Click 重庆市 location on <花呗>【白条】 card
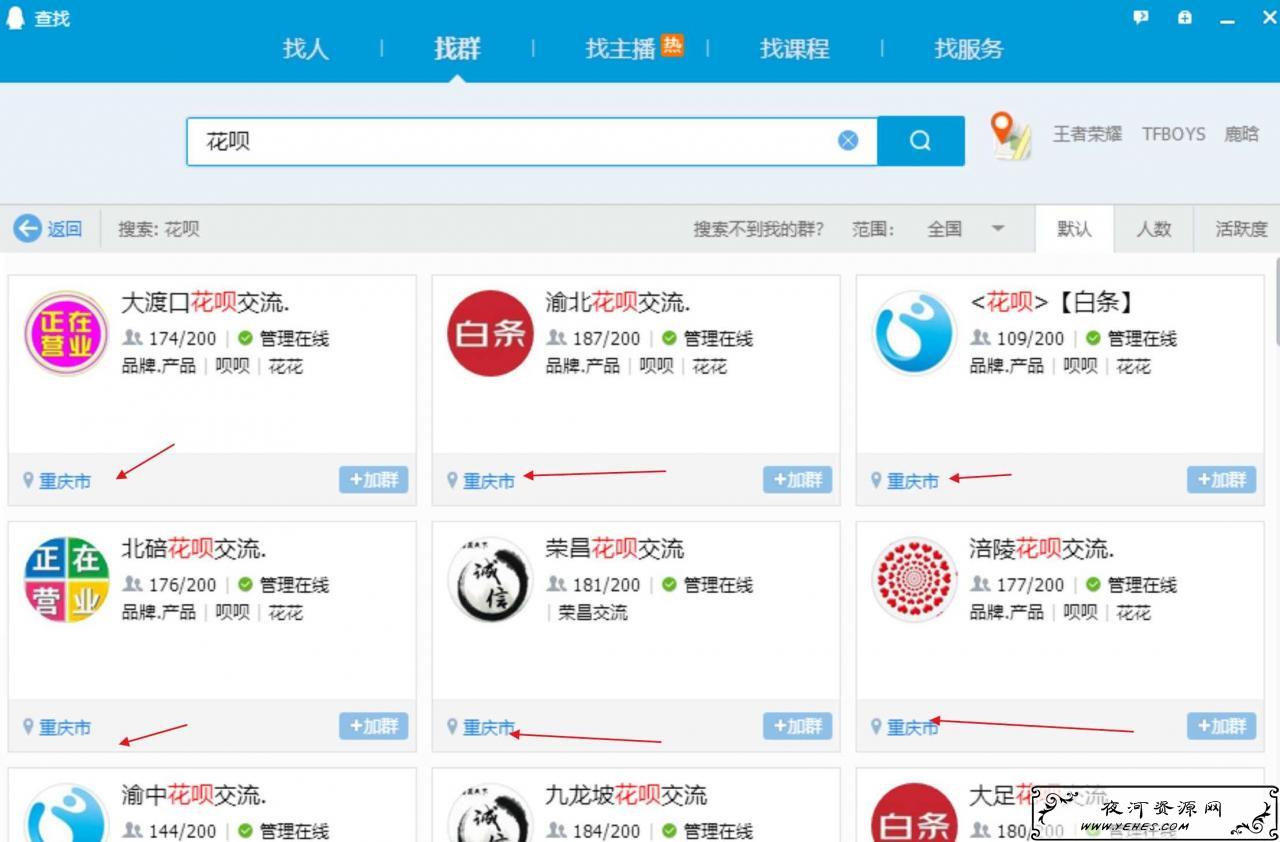 (913, 481)
